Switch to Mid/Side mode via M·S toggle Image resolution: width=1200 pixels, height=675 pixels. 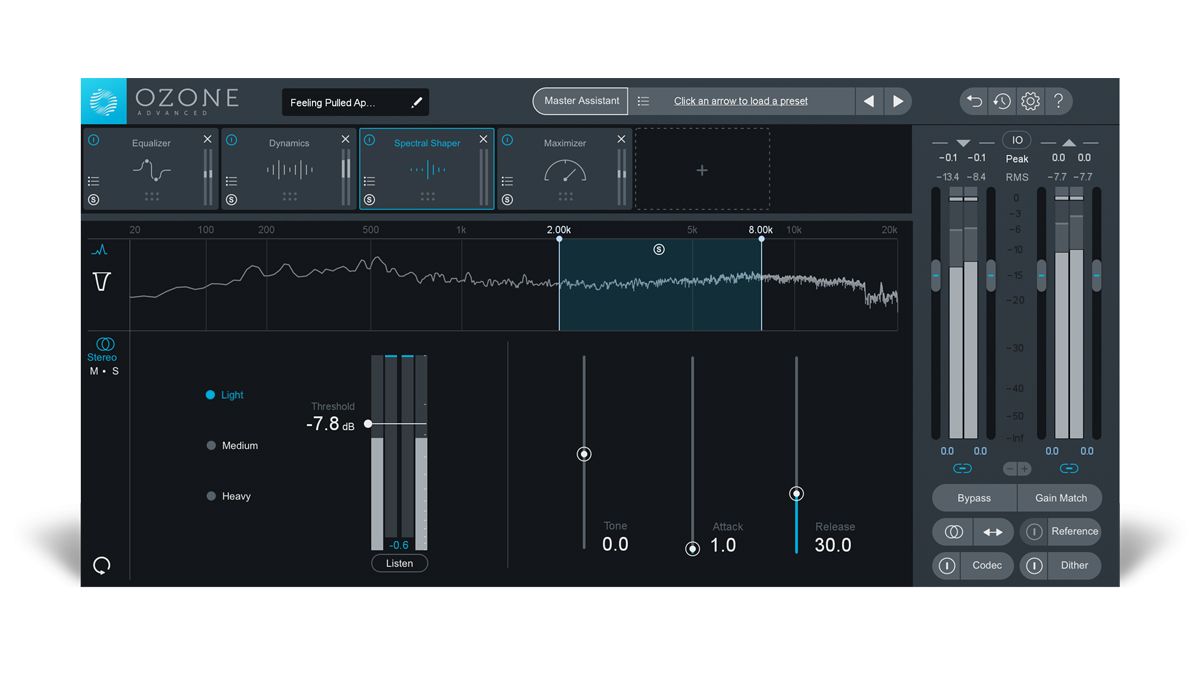click(103, 369)
